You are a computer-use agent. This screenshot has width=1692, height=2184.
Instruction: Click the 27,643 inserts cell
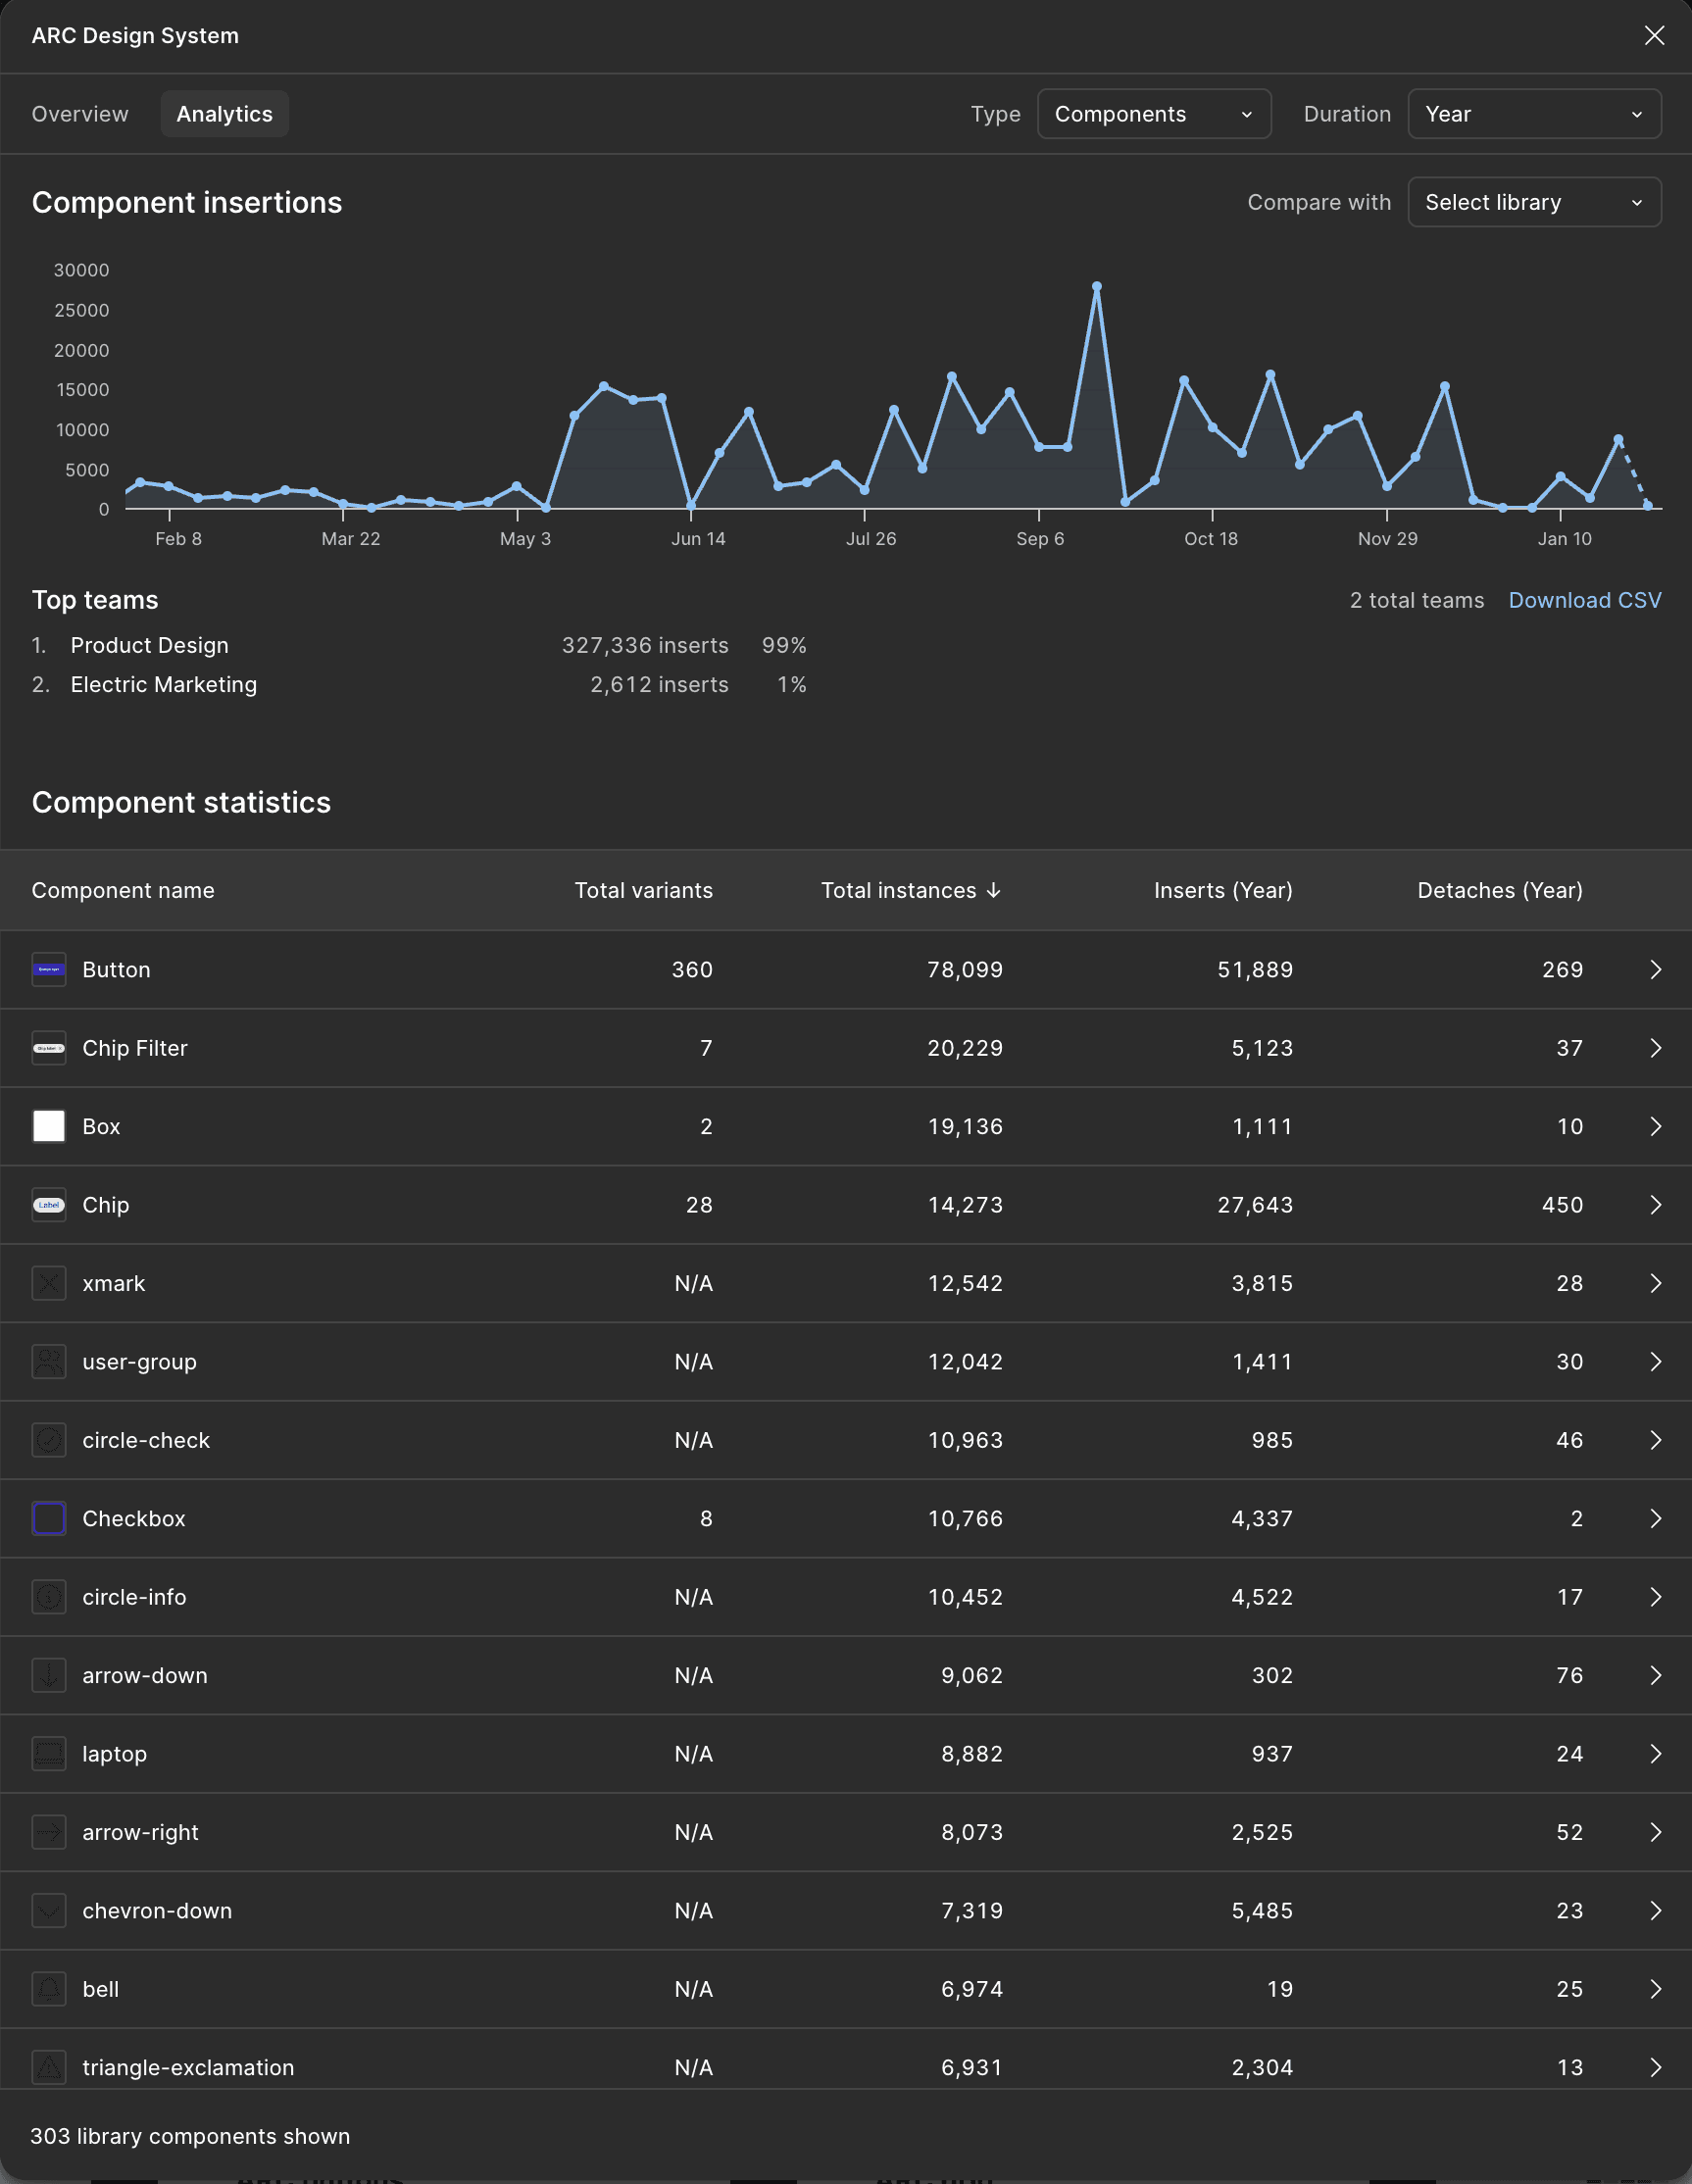(x=1254, y=1205)
